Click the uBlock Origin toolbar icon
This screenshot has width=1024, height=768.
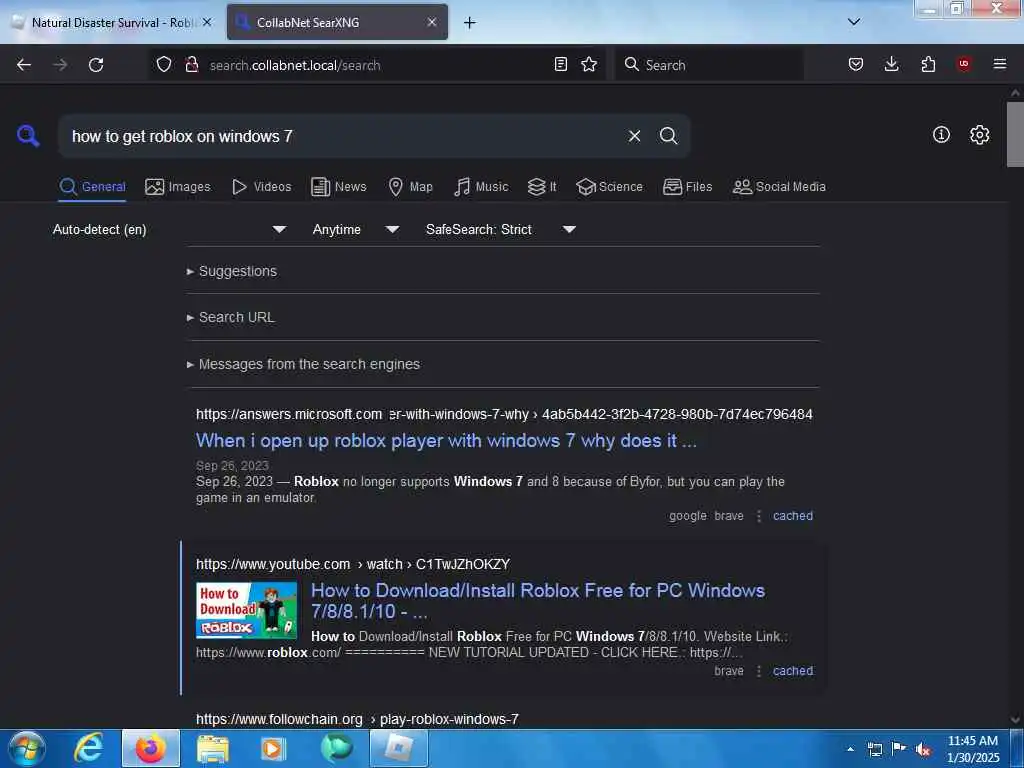point(964,64)
